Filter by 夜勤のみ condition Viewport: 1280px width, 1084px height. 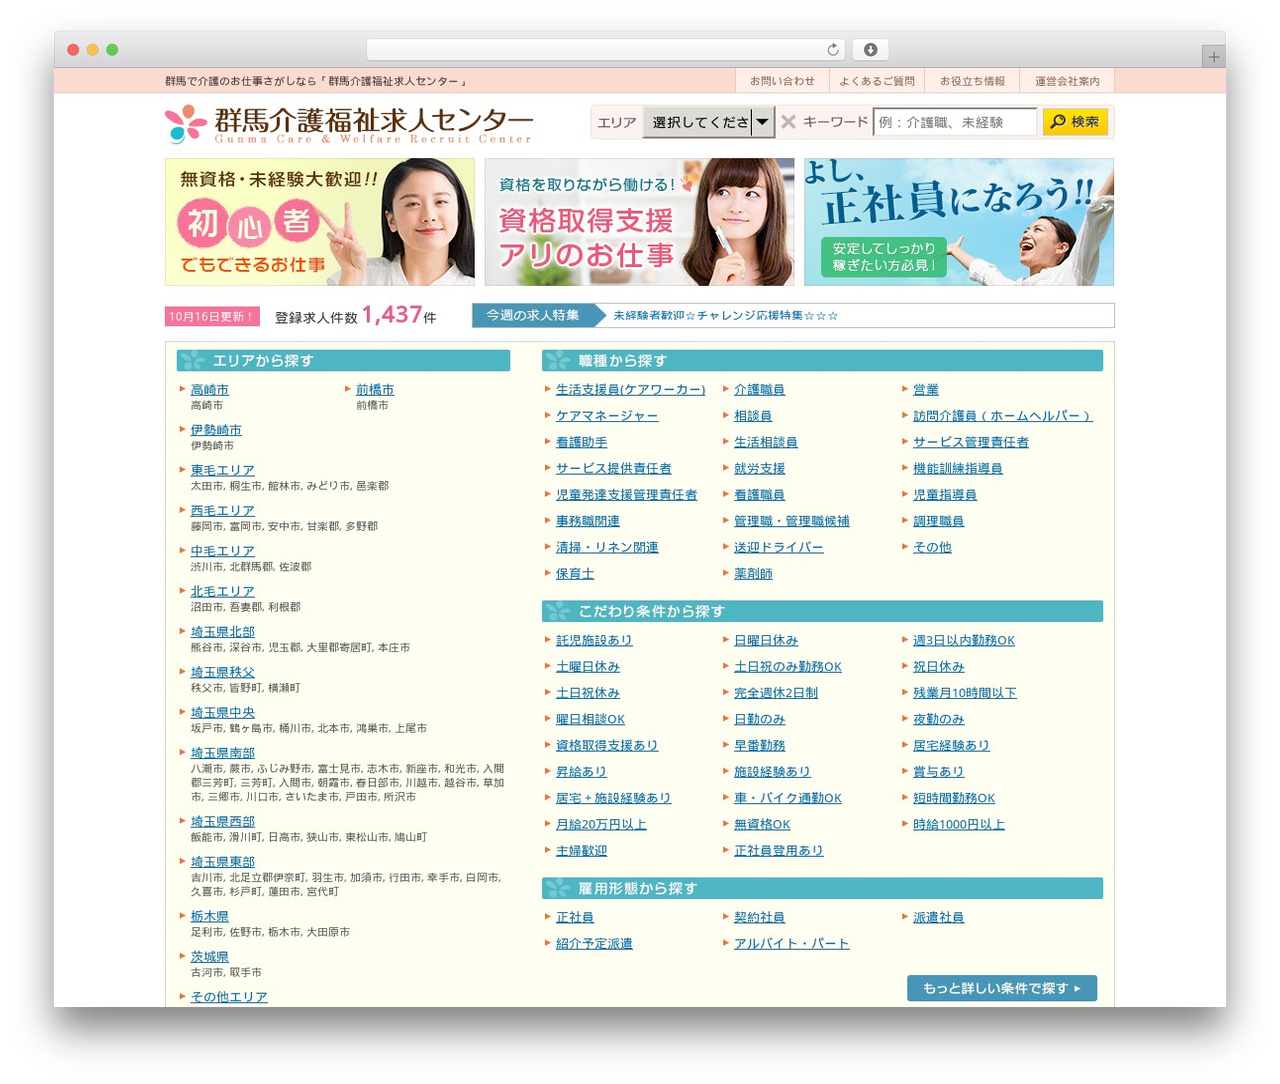pos(938,719)
